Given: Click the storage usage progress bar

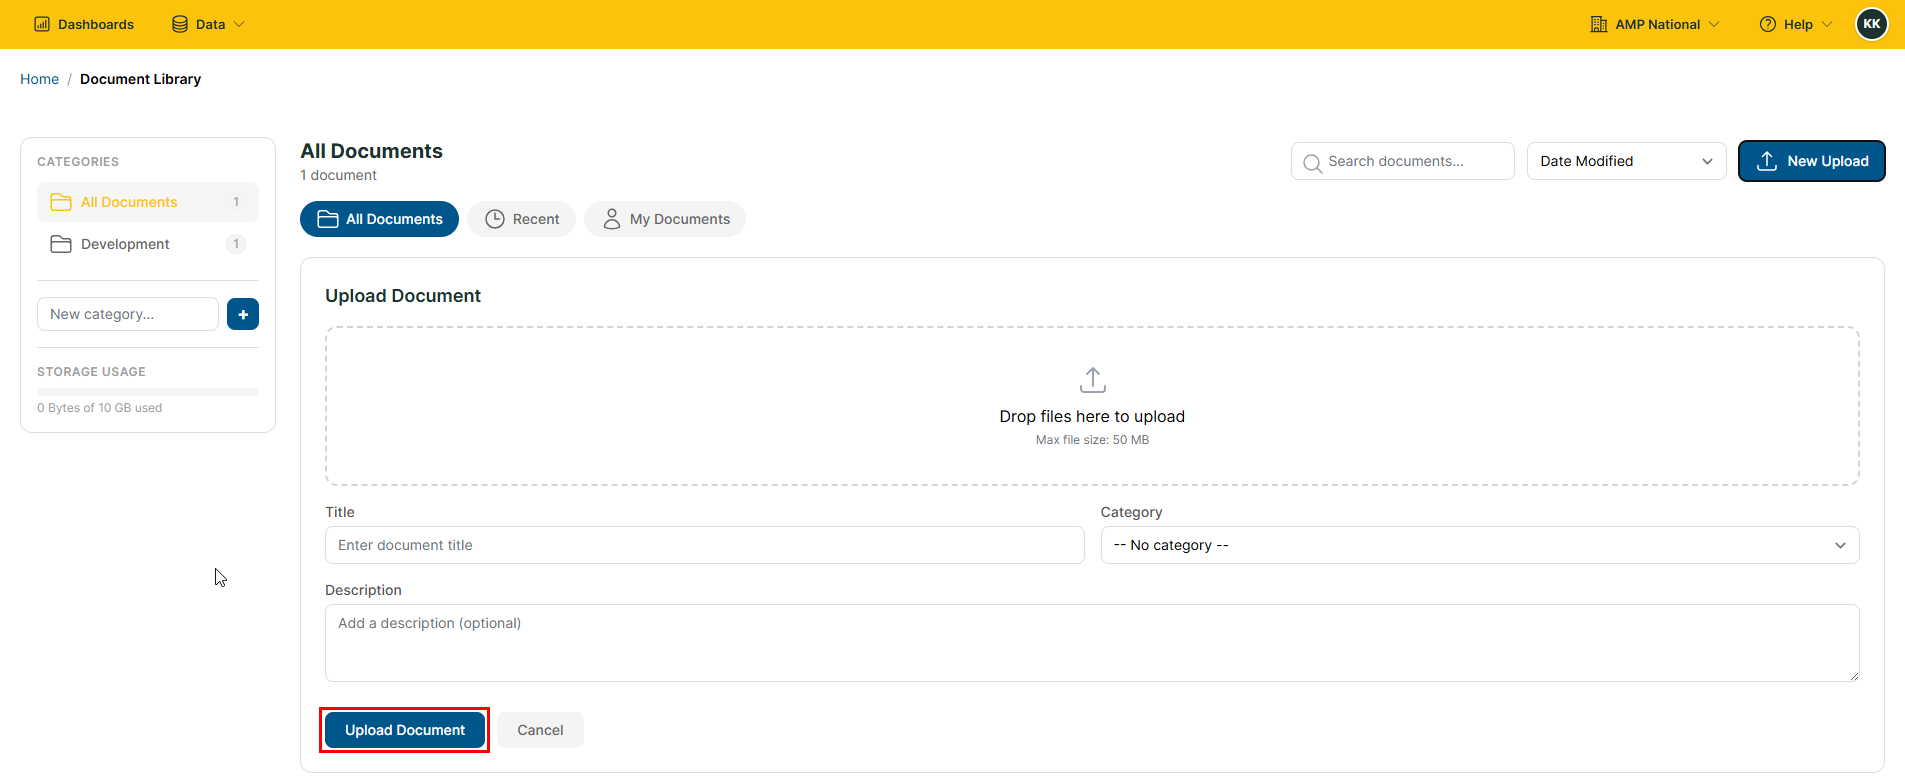Looking at the screenshot, I should tap(148, 392).
